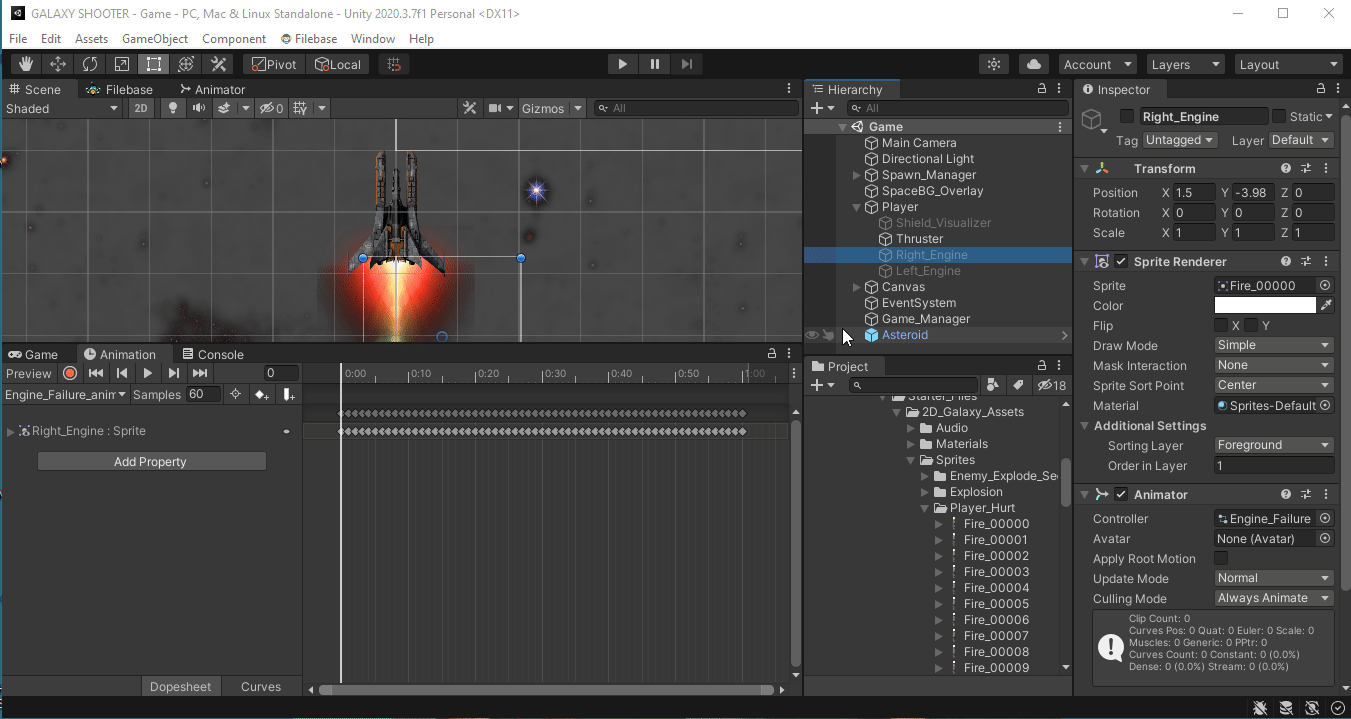Toggle Static checkbox
This screenshot has height=719, width=1351.
point(1279,117)
